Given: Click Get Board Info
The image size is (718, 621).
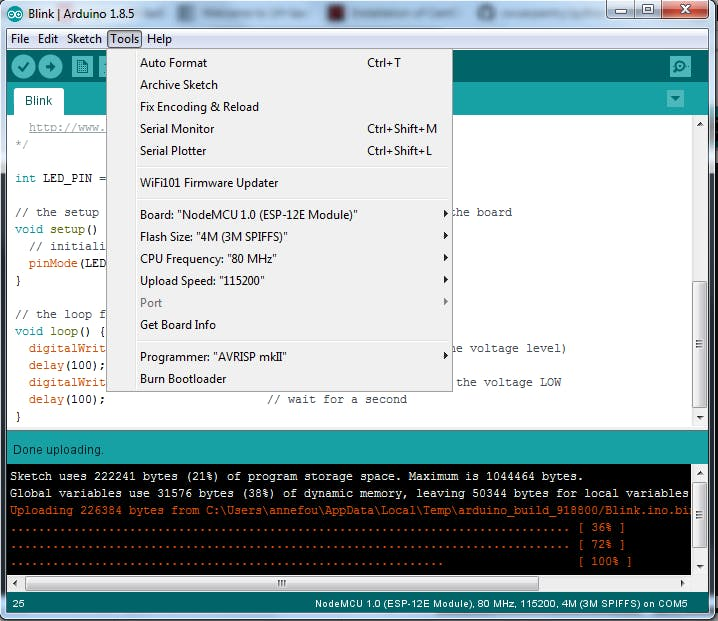Looking at the screenshot, I should pos(178,325).
